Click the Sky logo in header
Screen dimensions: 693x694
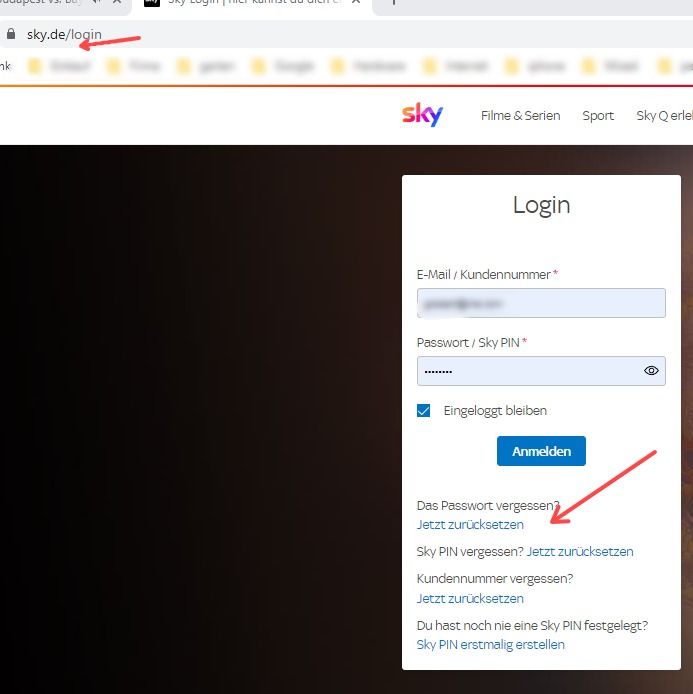[422, 115]
